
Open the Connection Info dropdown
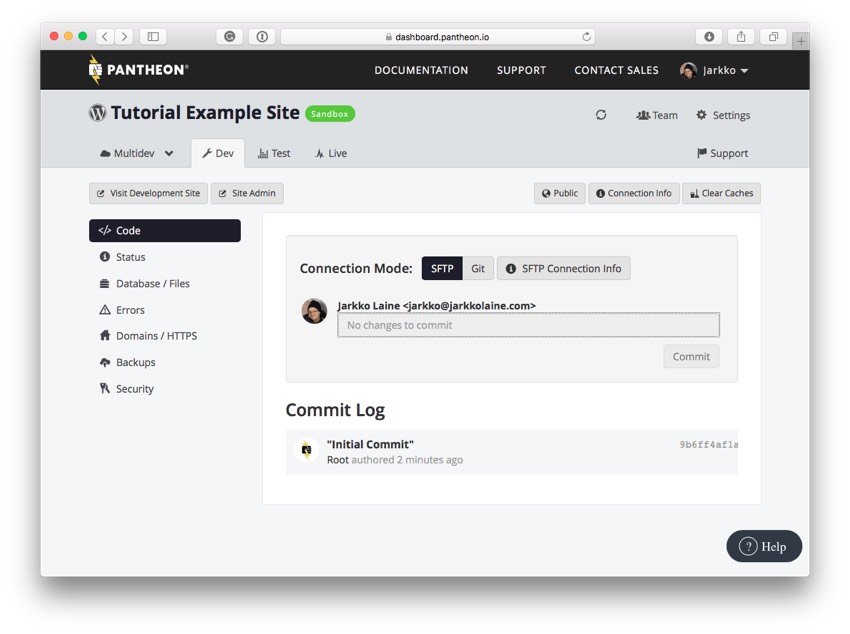click(634, 193)
